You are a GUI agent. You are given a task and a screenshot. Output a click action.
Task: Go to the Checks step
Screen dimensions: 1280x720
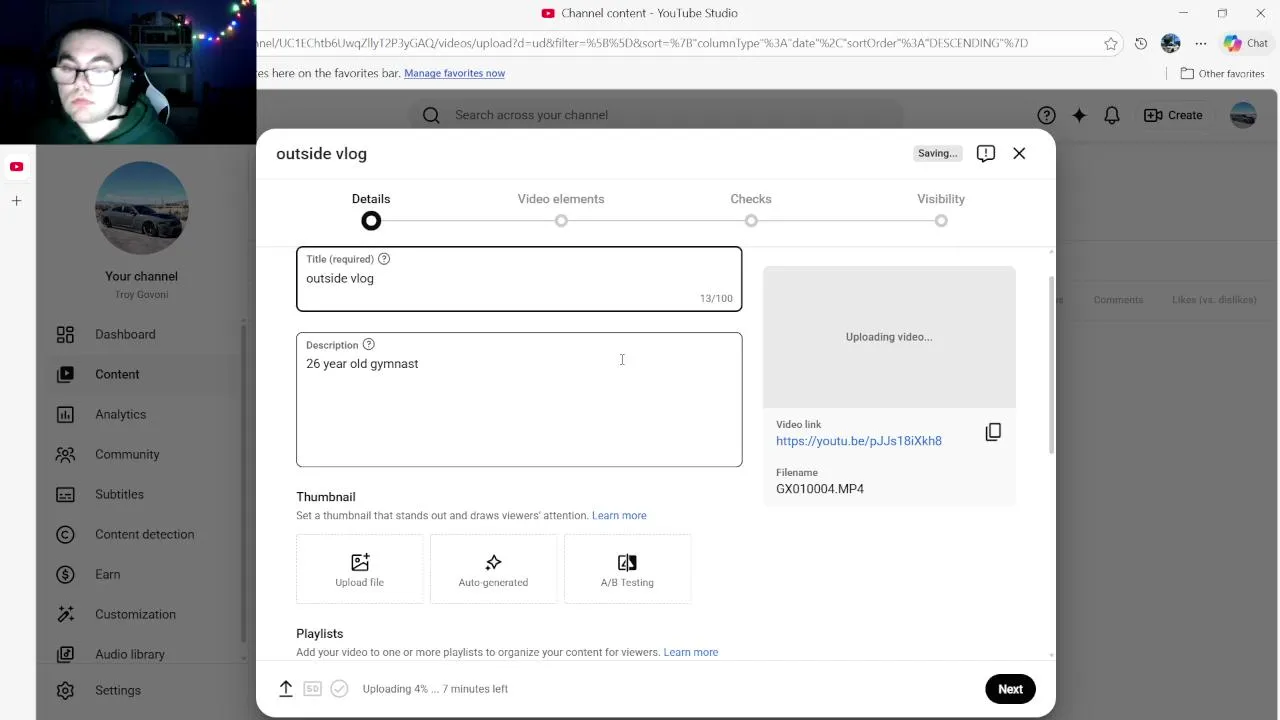[751, 210]
